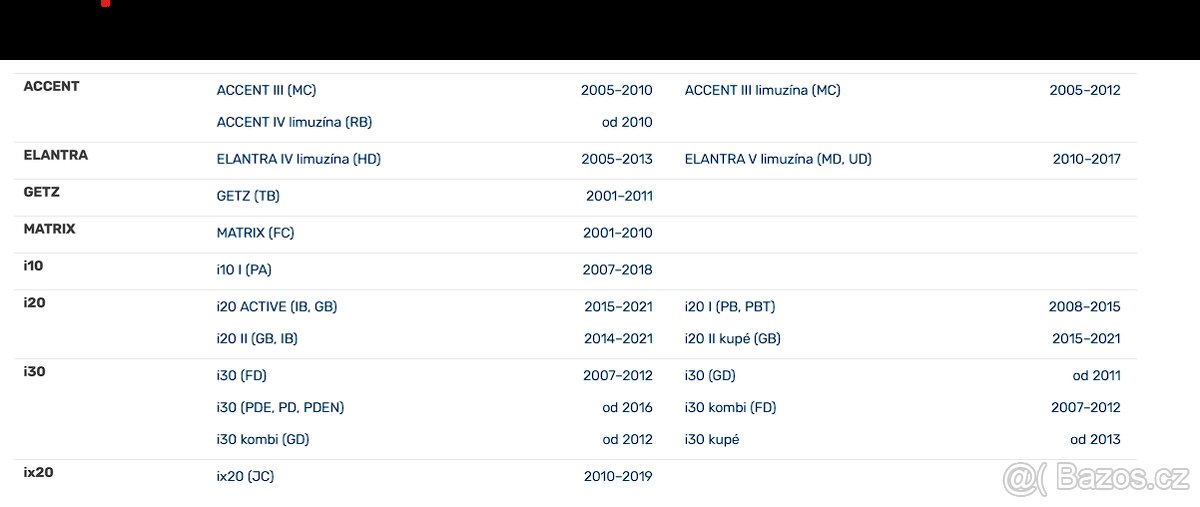This screenshot has width=1200, height=507.
Task: Open the MATRIX (FC) link
Action: [255, 233]
